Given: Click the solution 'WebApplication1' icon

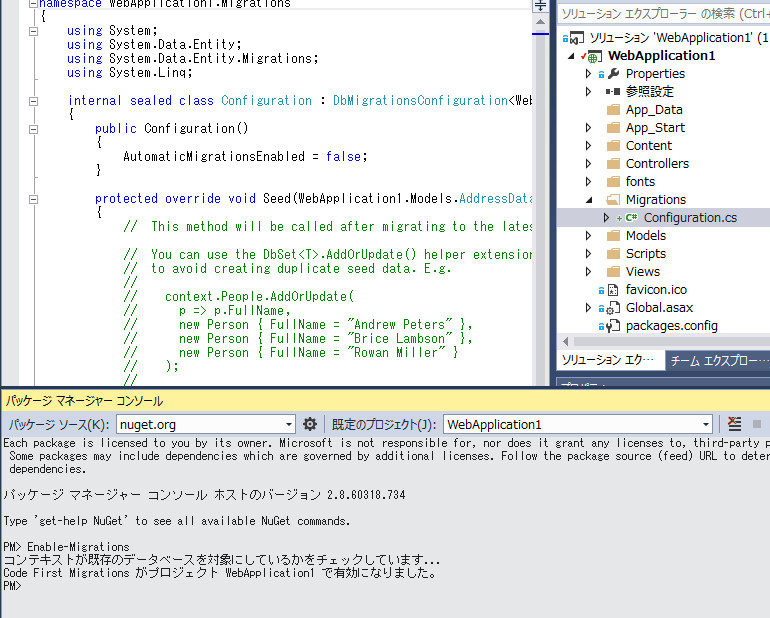Looking at the screenshot, I should click(577, 38).
